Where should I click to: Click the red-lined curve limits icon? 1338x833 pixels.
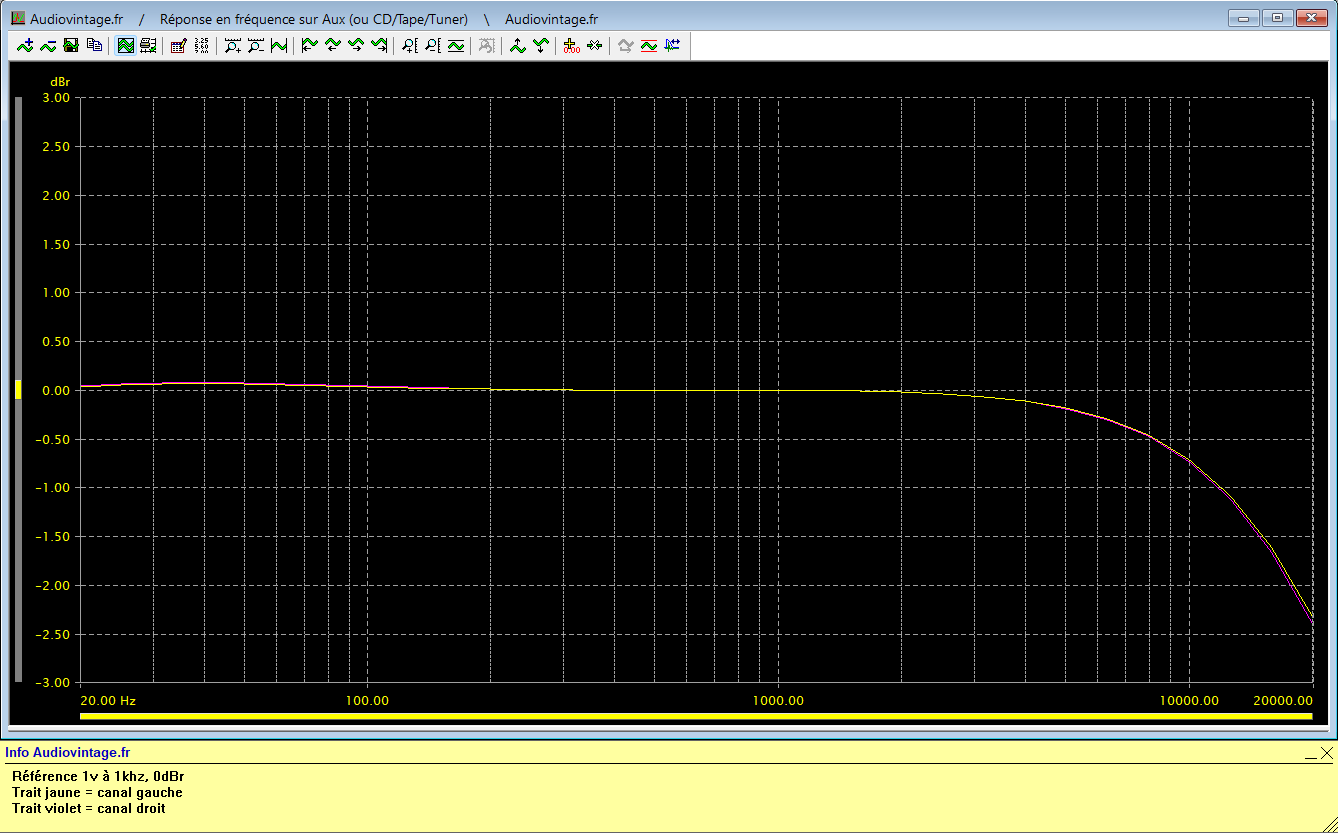(x=649, y=45)
